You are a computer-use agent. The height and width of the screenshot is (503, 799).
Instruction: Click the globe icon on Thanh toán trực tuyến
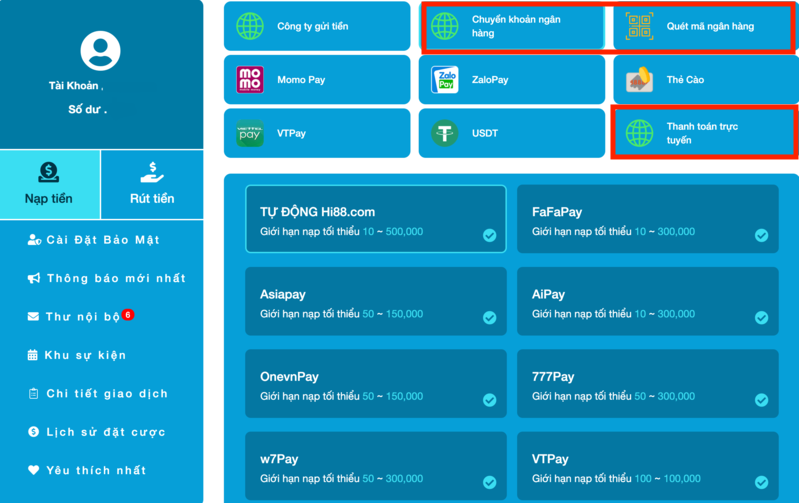click(x=639, y=133)
